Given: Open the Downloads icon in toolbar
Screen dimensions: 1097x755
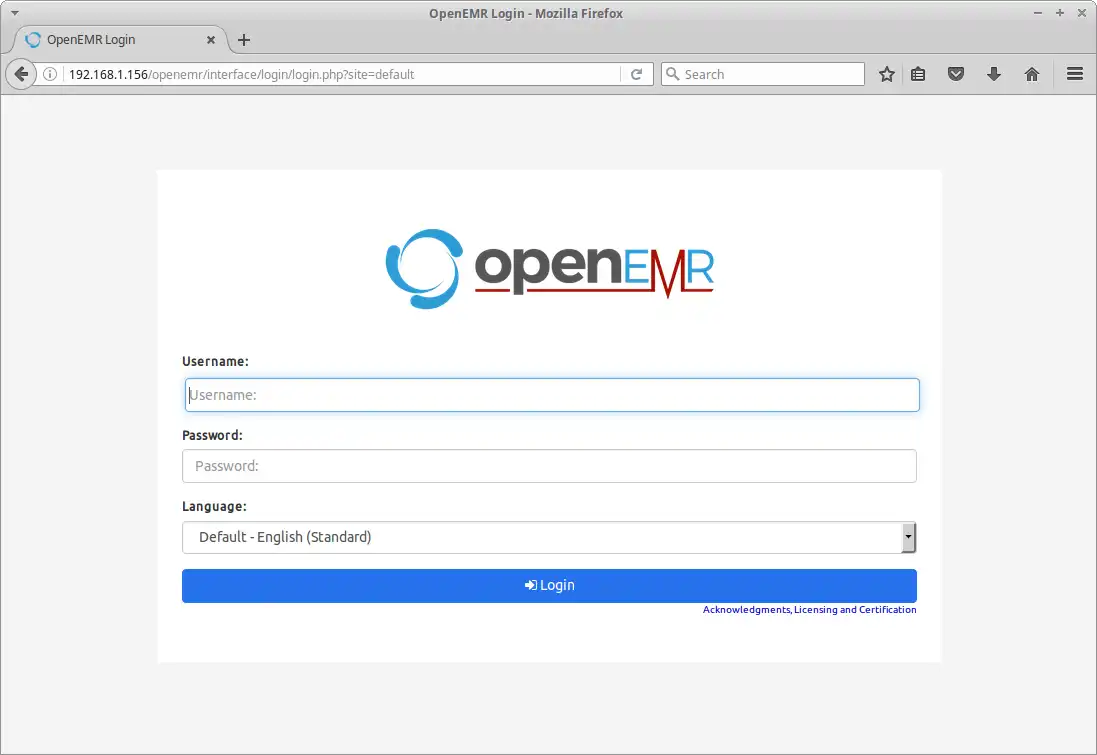Looking at the screenshot, I should click(x=994, y=73).
